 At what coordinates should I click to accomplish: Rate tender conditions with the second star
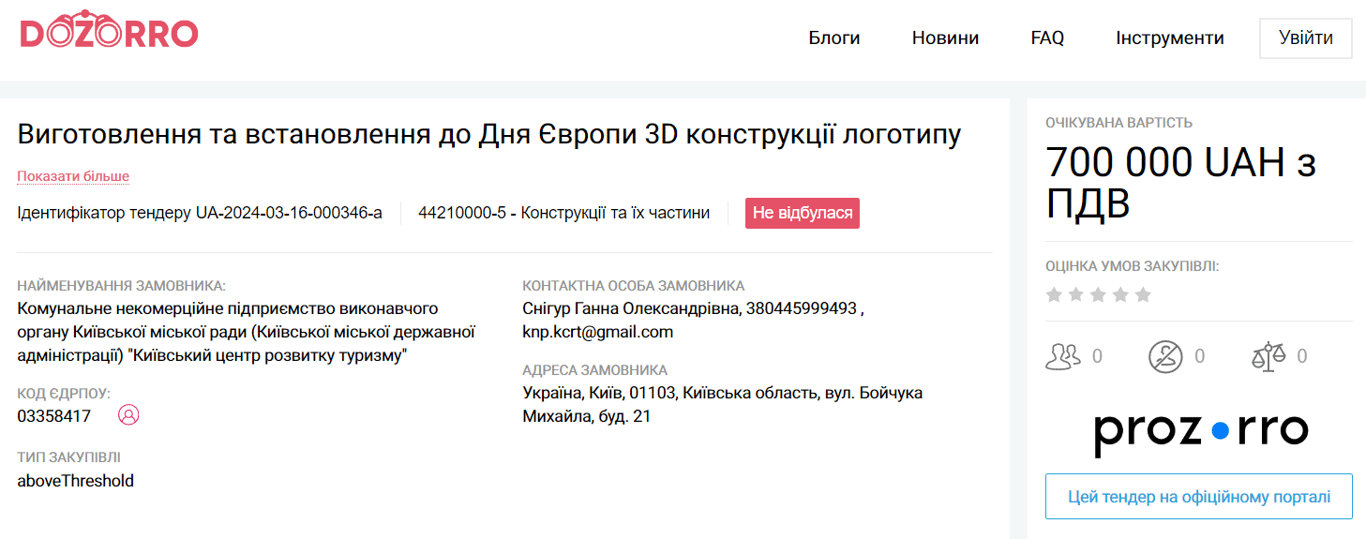1076,295
